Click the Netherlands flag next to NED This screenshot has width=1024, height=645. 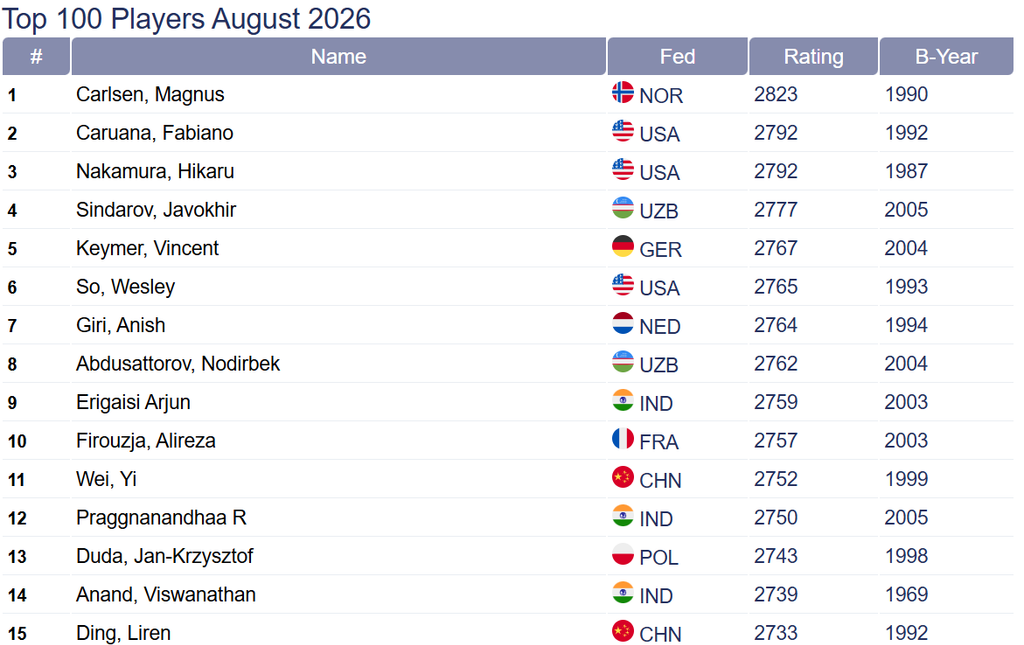[622, 323]
